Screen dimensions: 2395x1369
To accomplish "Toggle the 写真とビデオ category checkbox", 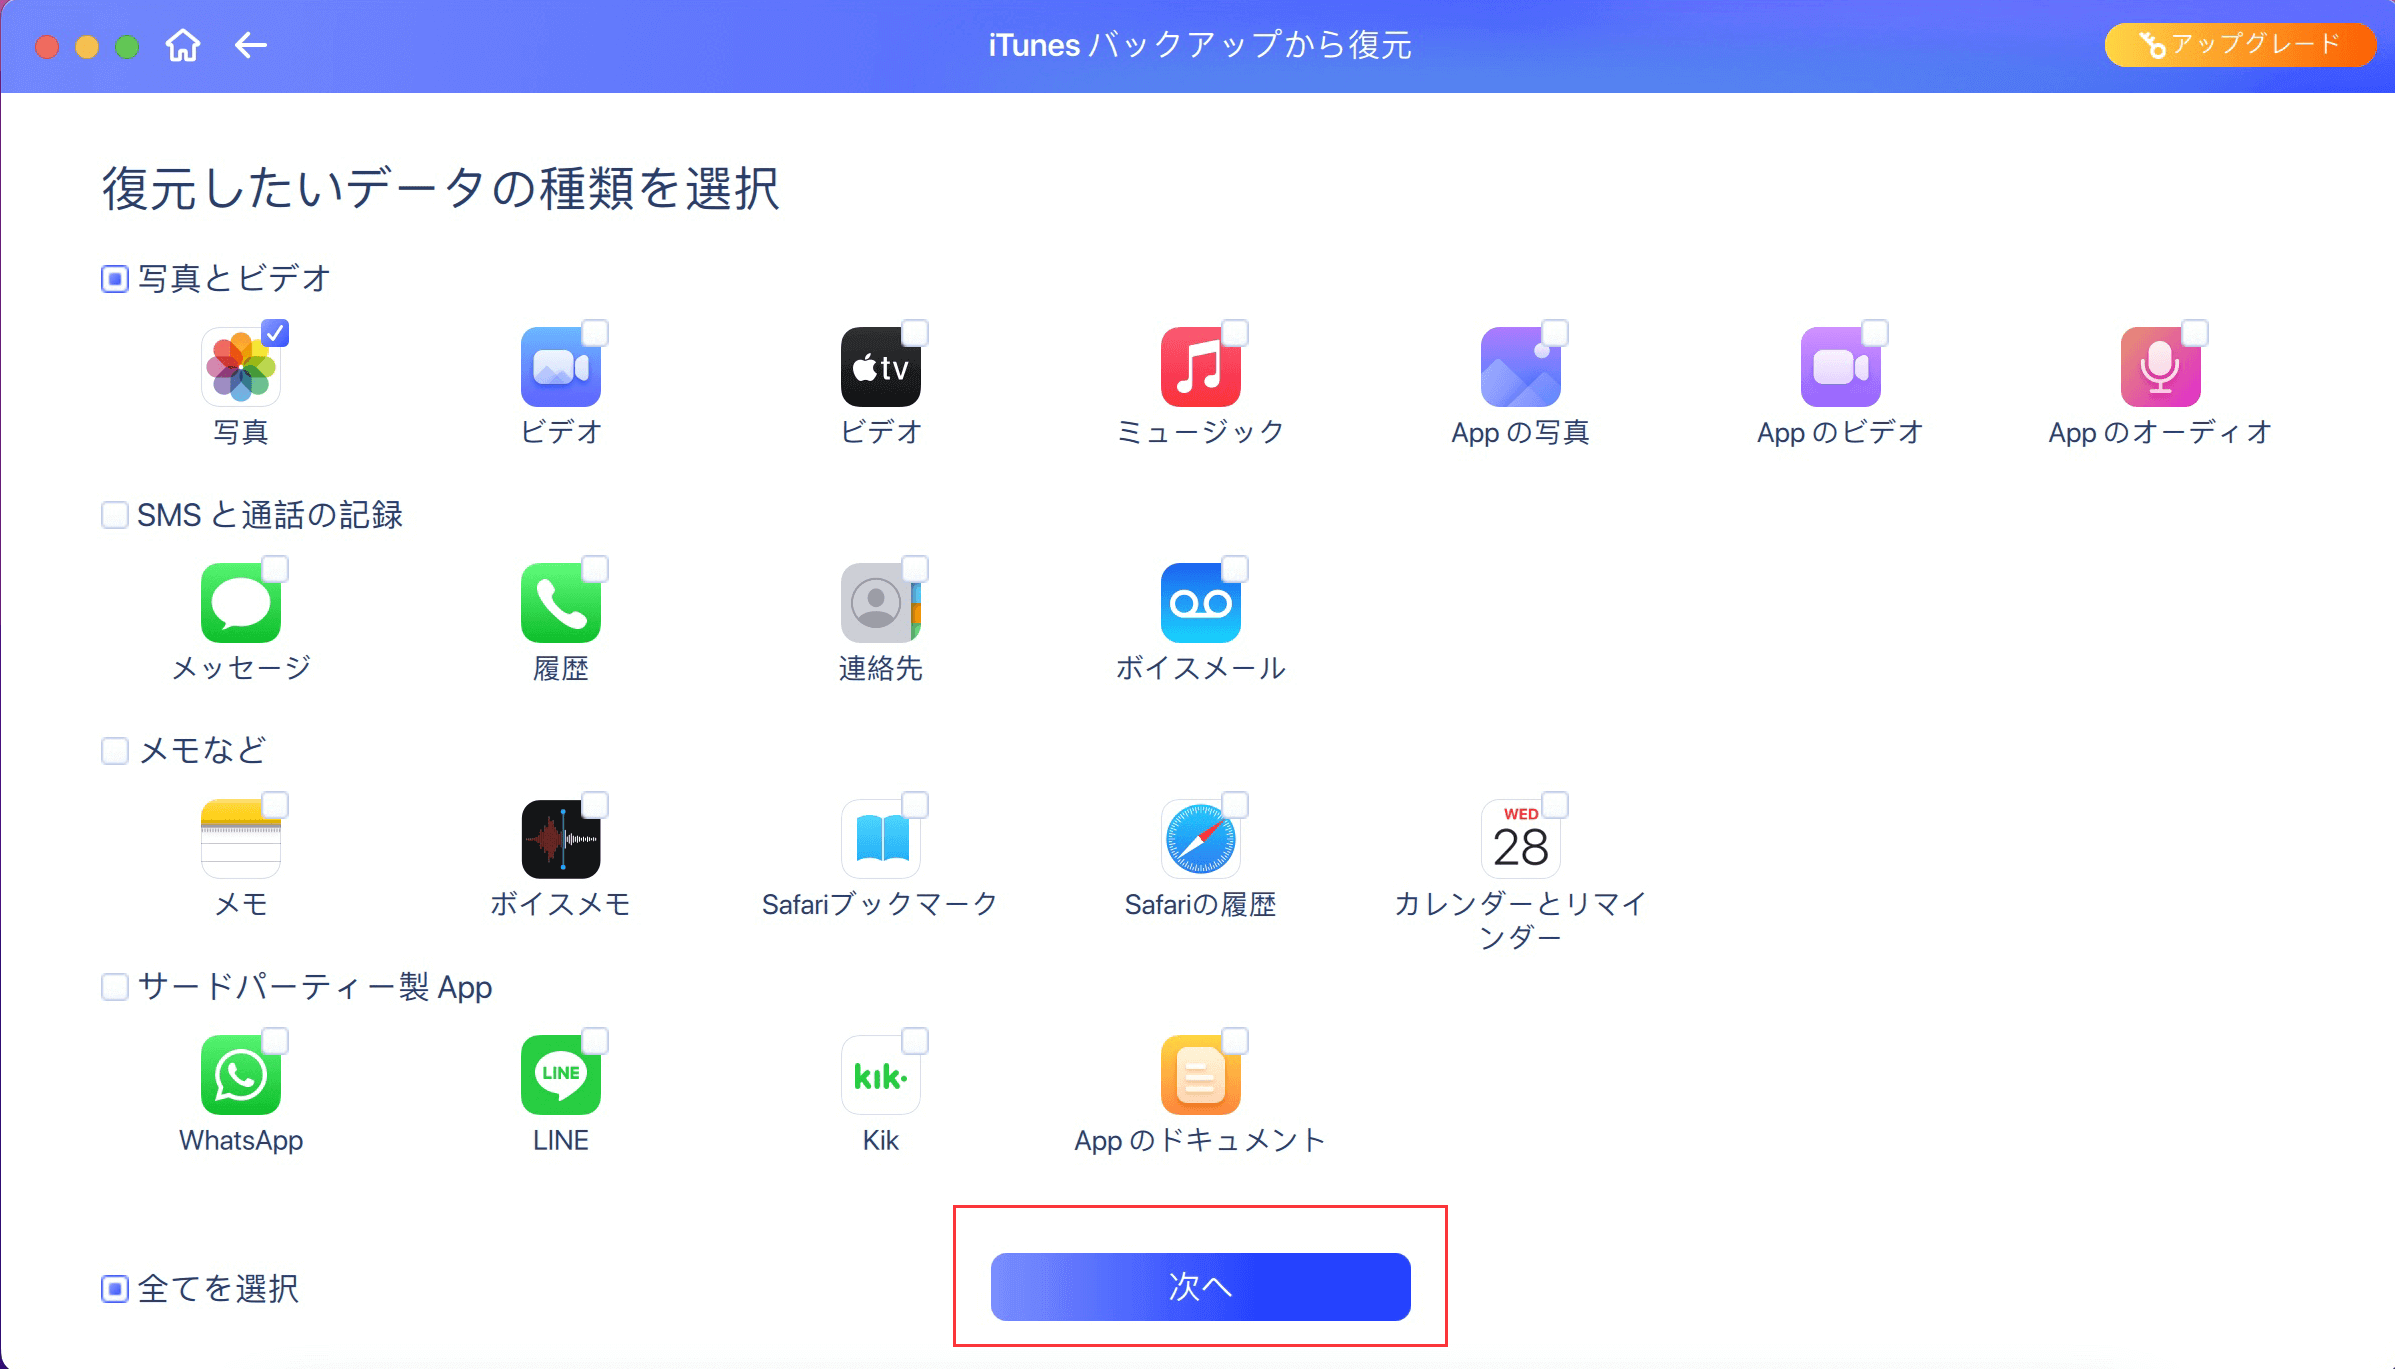I will pyautogui.click(x=115, y=279).
